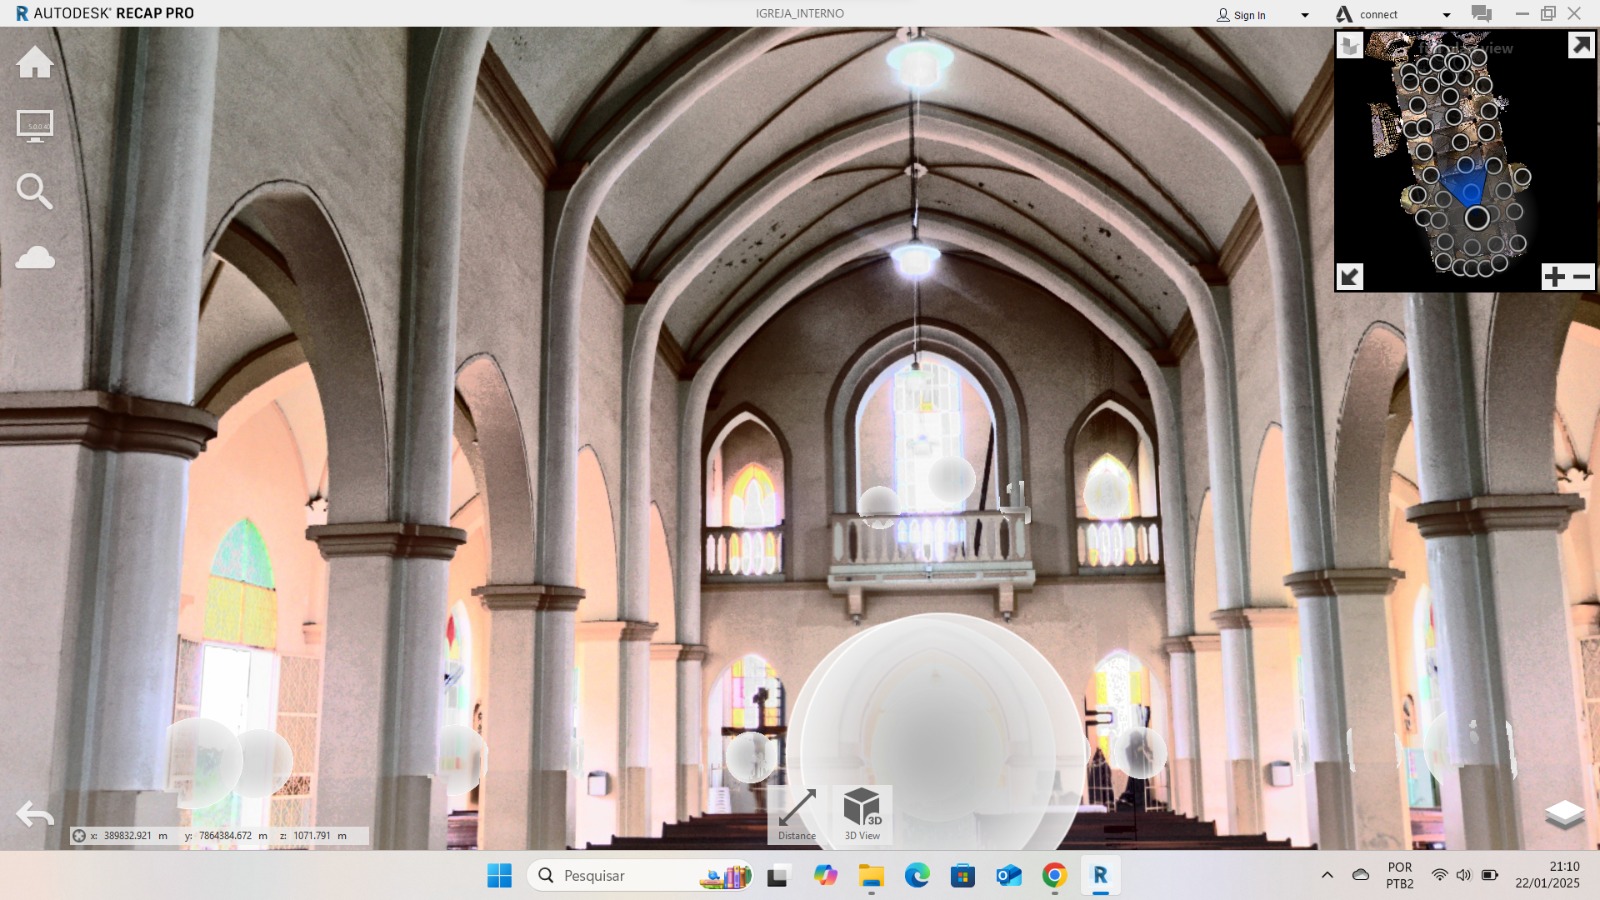Expand the connect dropdown arrow
1600x900 pixels.
tap(1446, 15)
